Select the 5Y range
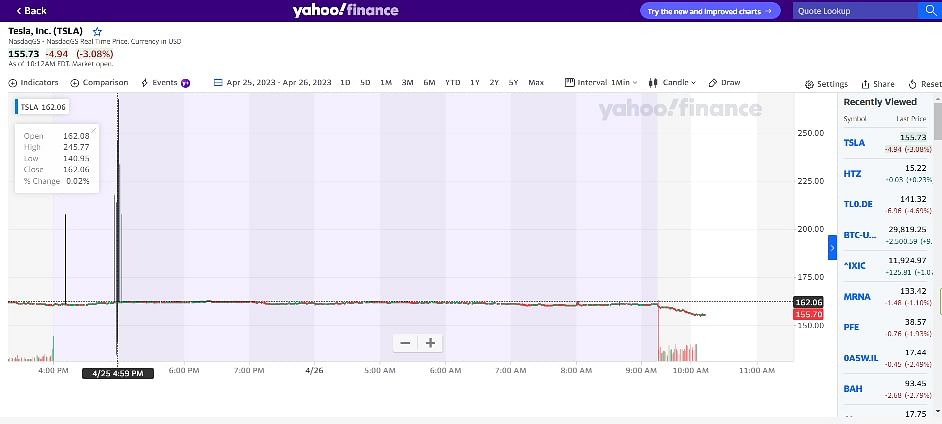The image size is (942, 424). pyautogui.click(x=513, y=83)
